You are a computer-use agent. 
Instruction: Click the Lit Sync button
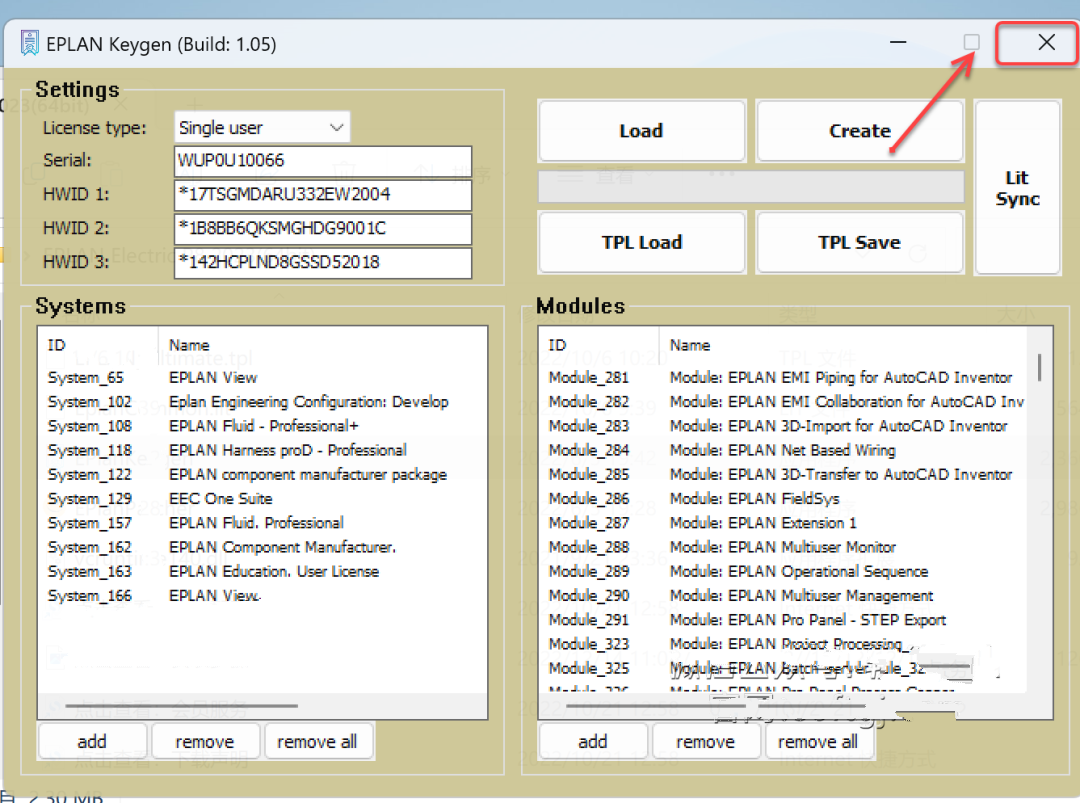(1017, 187)
